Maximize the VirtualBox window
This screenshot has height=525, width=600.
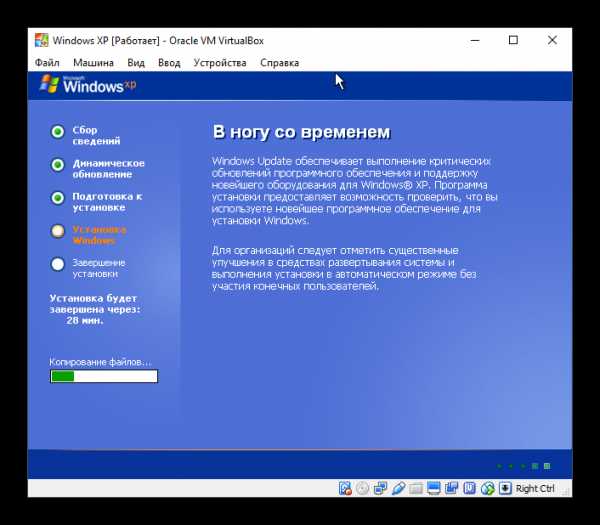click(x=513, y=40)
